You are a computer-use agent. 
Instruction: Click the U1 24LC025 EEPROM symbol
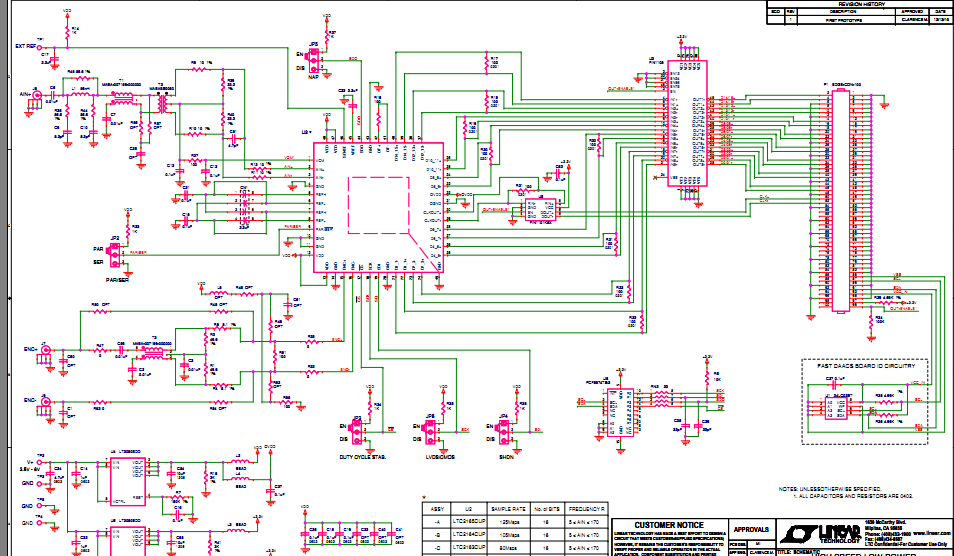[835, 407]
